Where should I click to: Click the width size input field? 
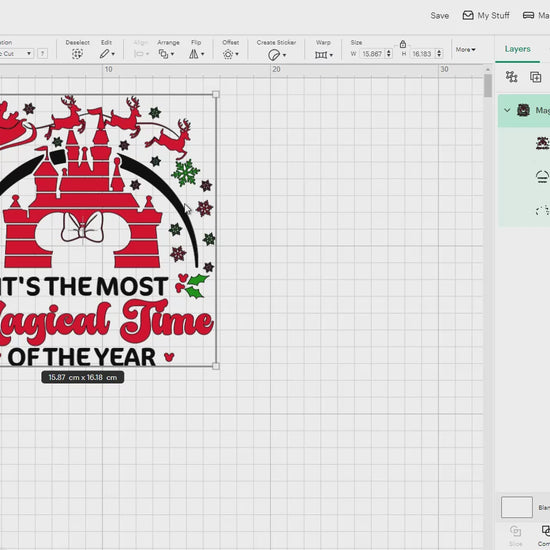tap(371, 54)
